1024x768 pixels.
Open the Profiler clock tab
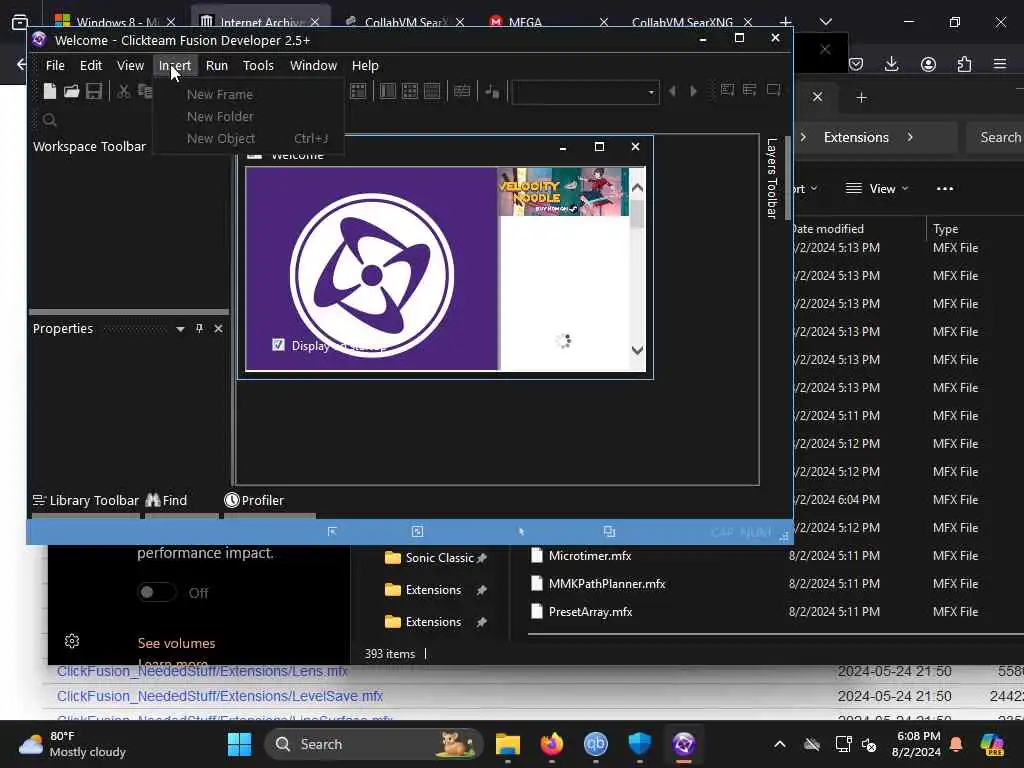(254, 500)
